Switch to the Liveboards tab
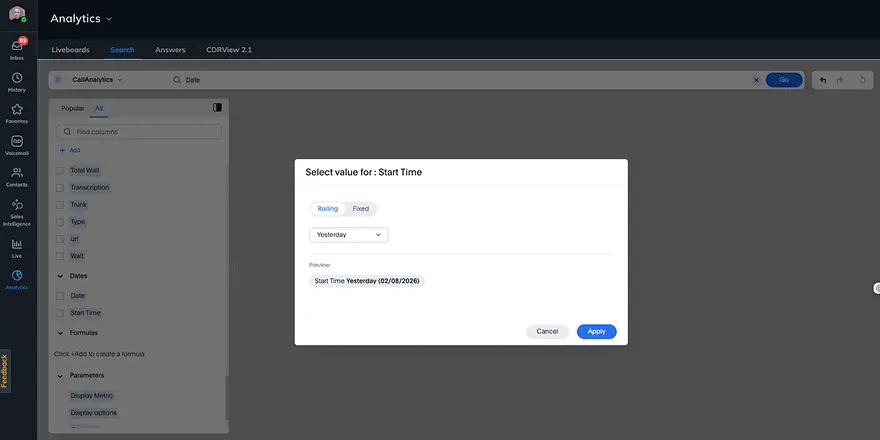880x440 pixels. 70,49
